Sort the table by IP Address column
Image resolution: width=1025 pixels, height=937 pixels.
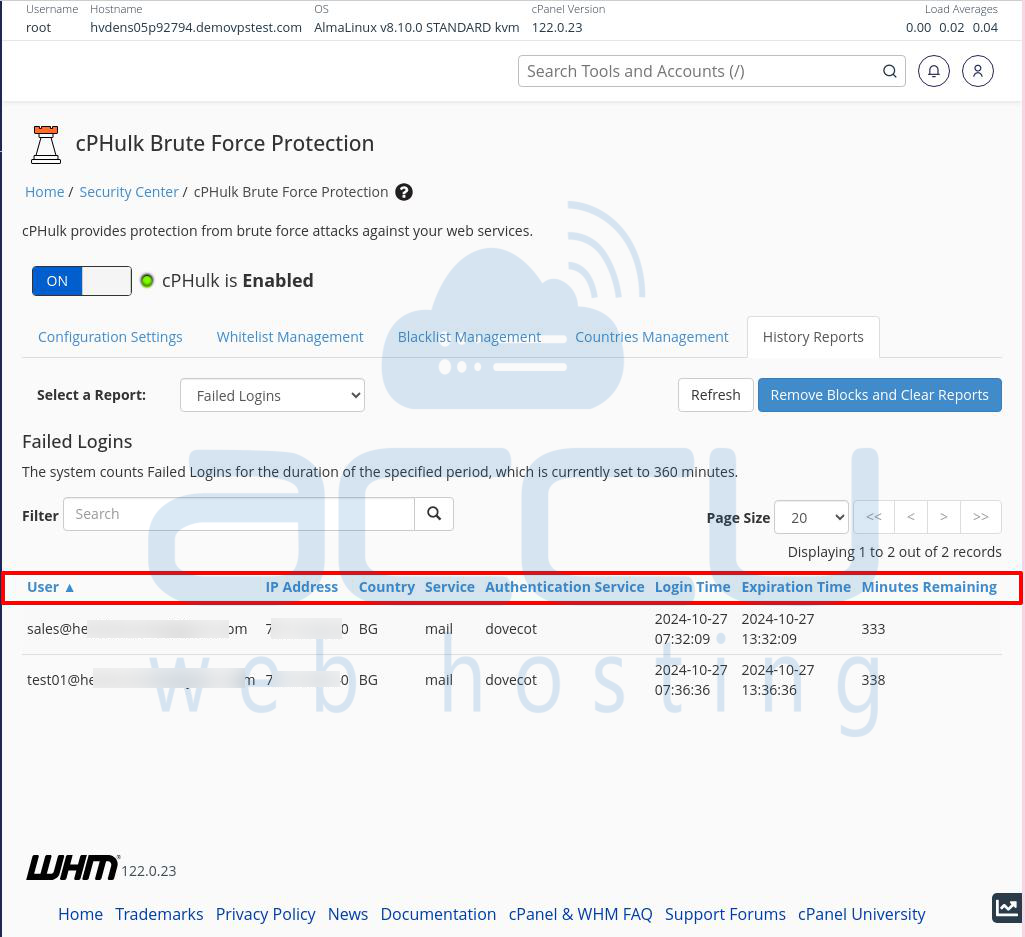pos(301,587)
